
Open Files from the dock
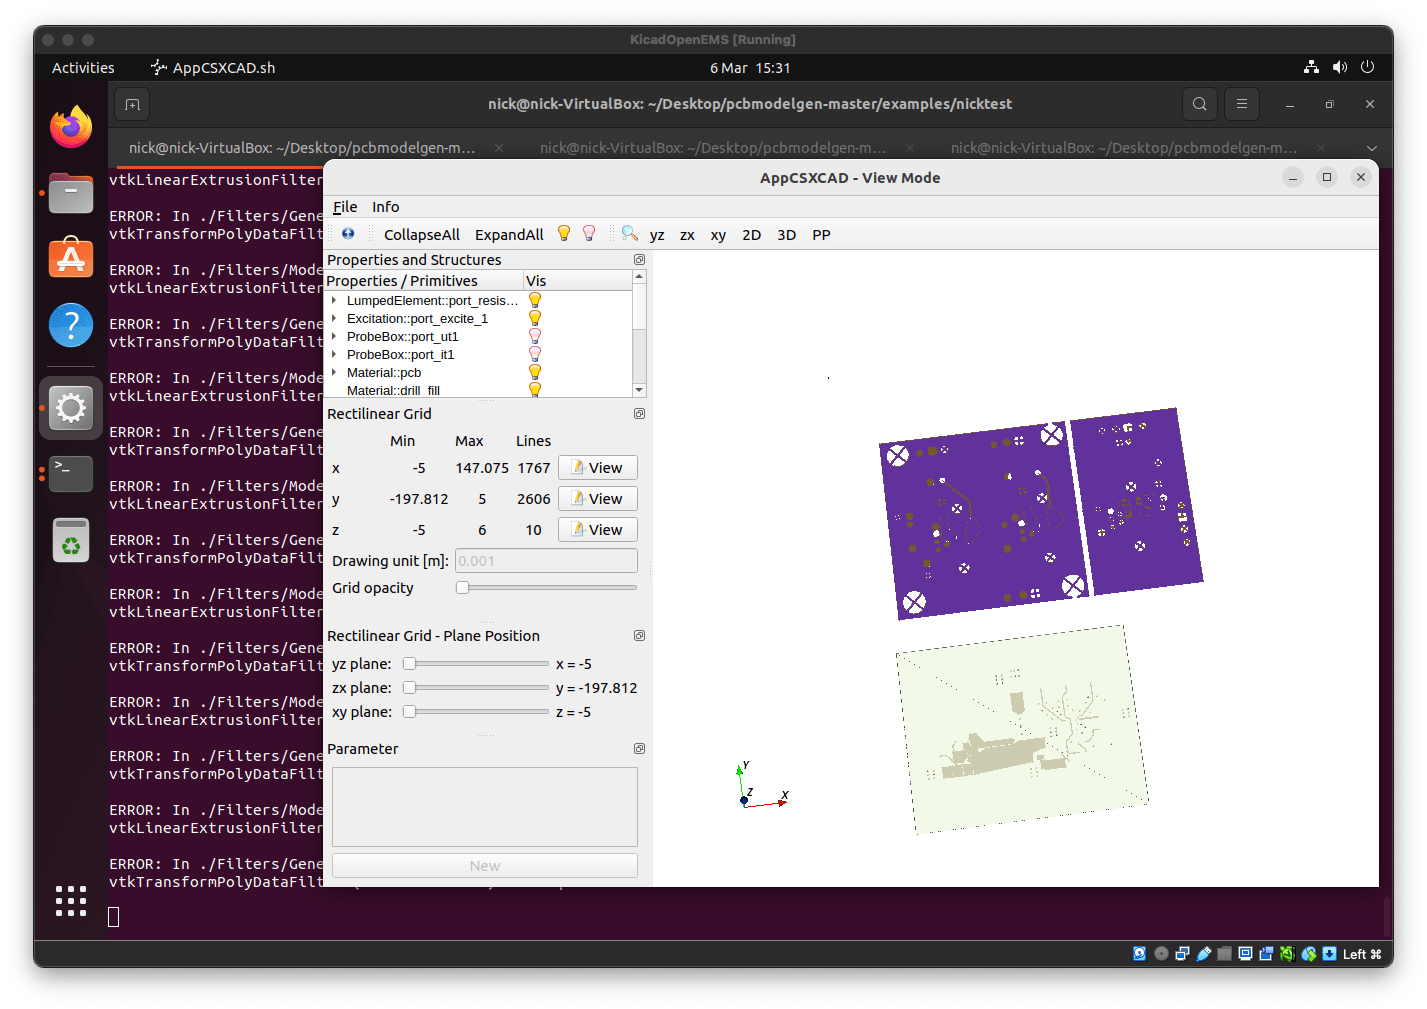tap(71, 193)
